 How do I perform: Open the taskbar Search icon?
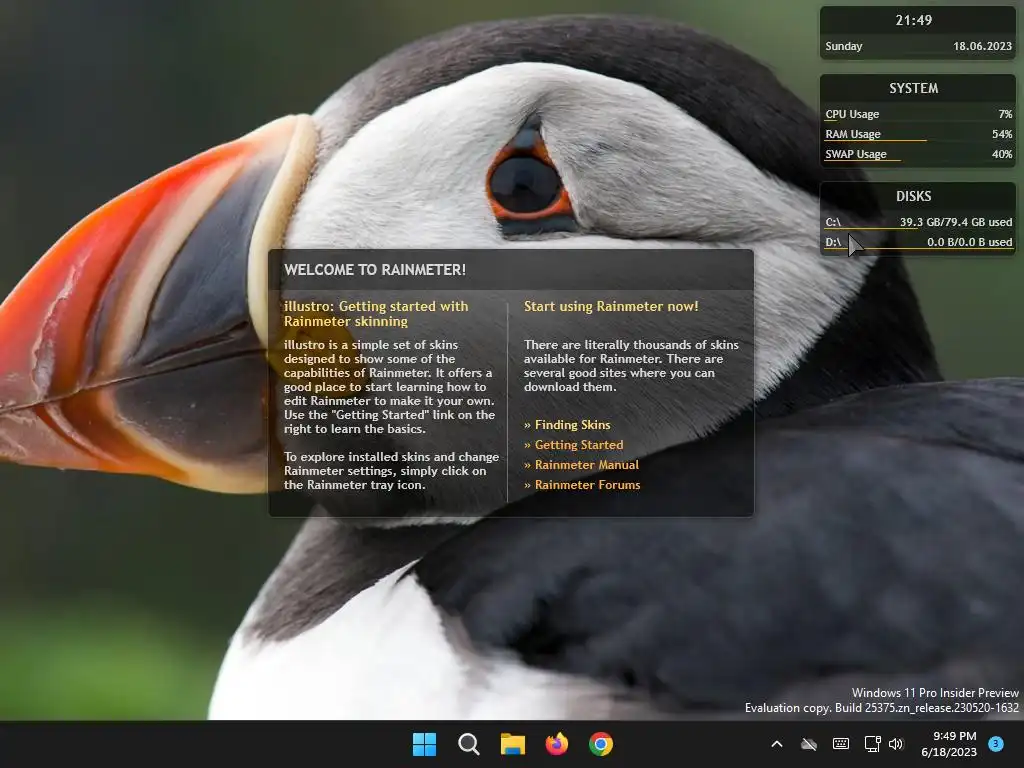click(468, 744)
